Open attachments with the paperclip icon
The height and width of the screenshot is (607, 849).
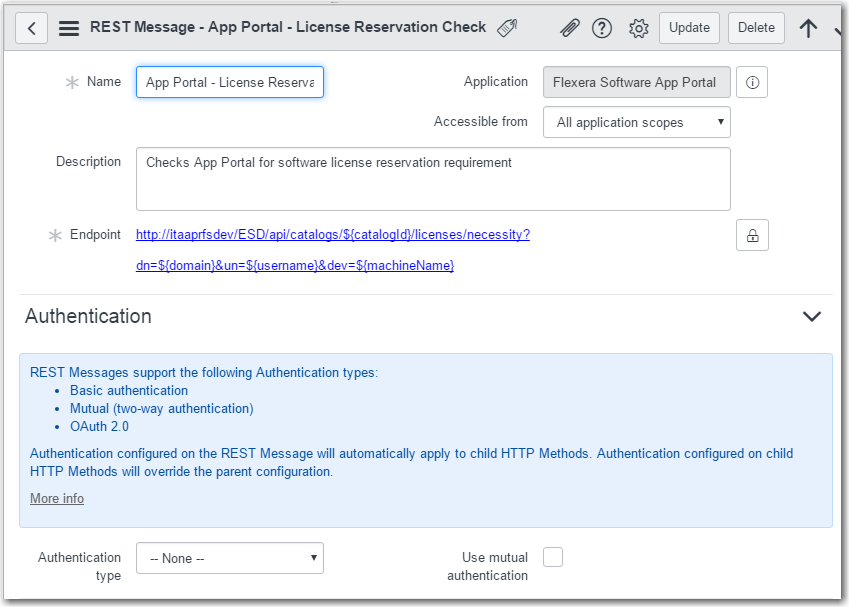point(570,28)
